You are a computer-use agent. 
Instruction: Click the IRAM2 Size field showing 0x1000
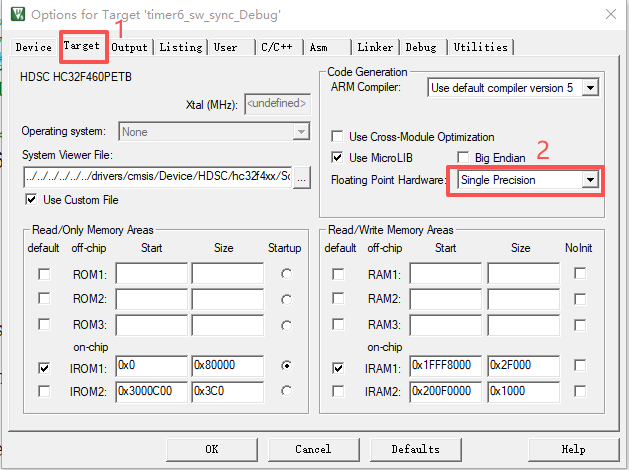(523, 392)
